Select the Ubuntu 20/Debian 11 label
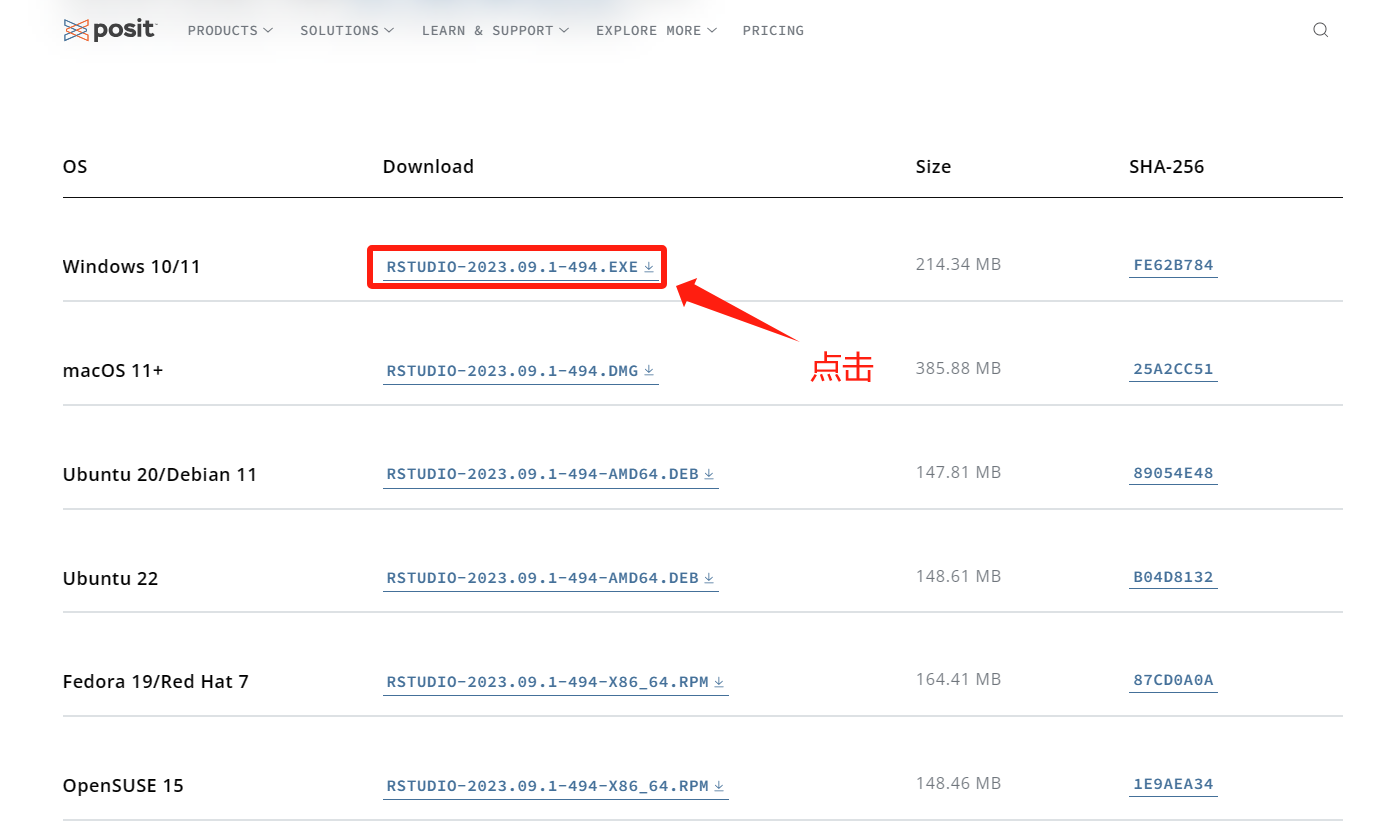The image size is (1375, 833). click(160, 474)
